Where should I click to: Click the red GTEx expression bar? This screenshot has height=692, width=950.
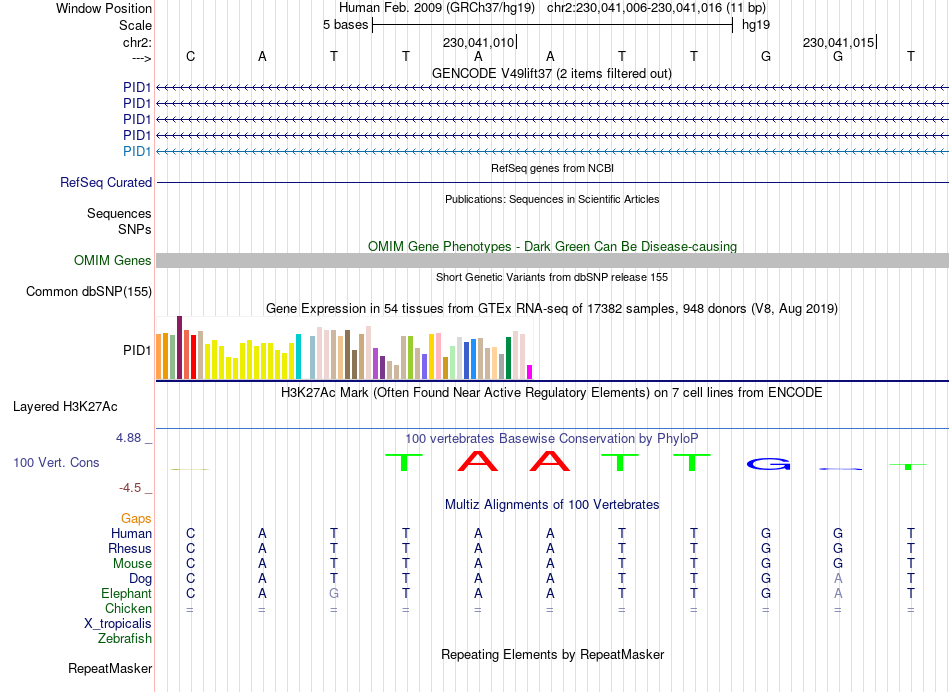[x=193, y=357]
